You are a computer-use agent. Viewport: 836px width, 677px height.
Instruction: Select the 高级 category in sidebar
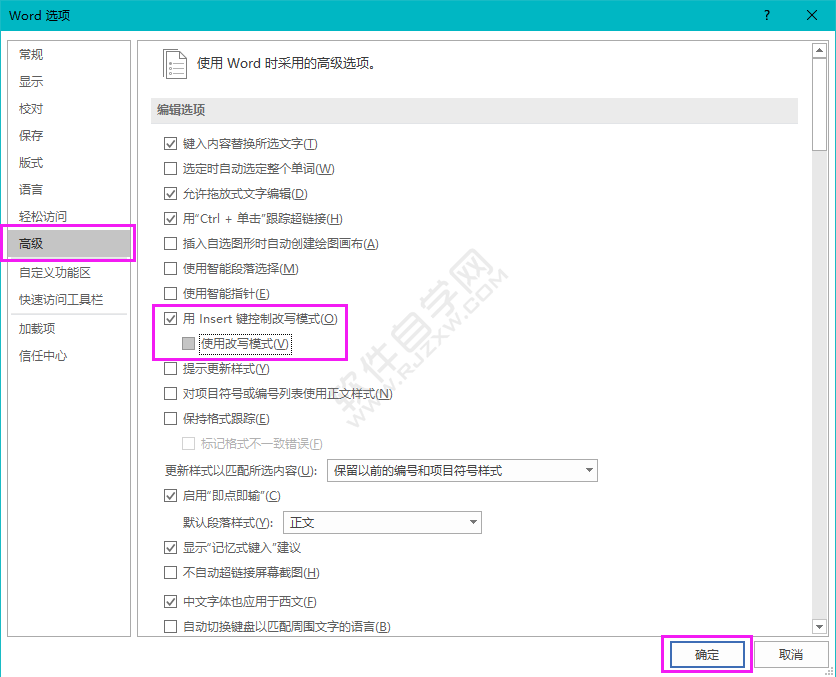click(x=60, y=243)
